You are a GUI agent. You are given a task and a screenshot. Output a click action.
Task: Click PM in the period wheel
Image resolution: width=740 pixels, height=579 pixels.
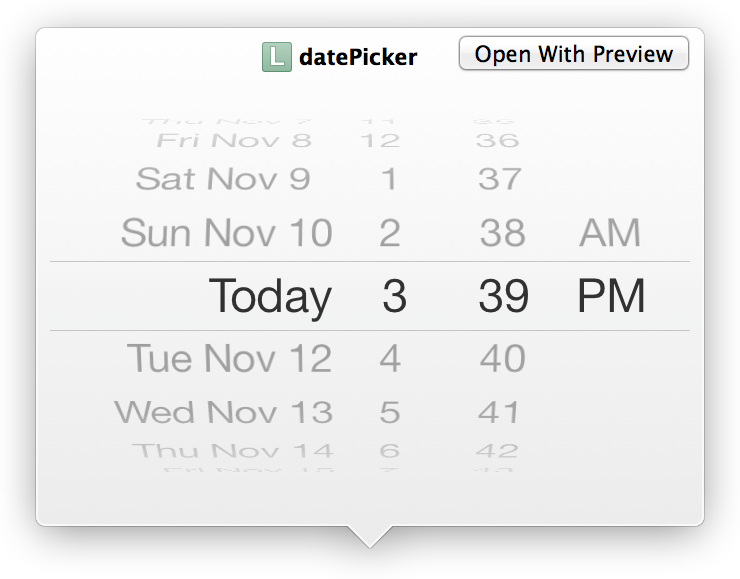611,297
